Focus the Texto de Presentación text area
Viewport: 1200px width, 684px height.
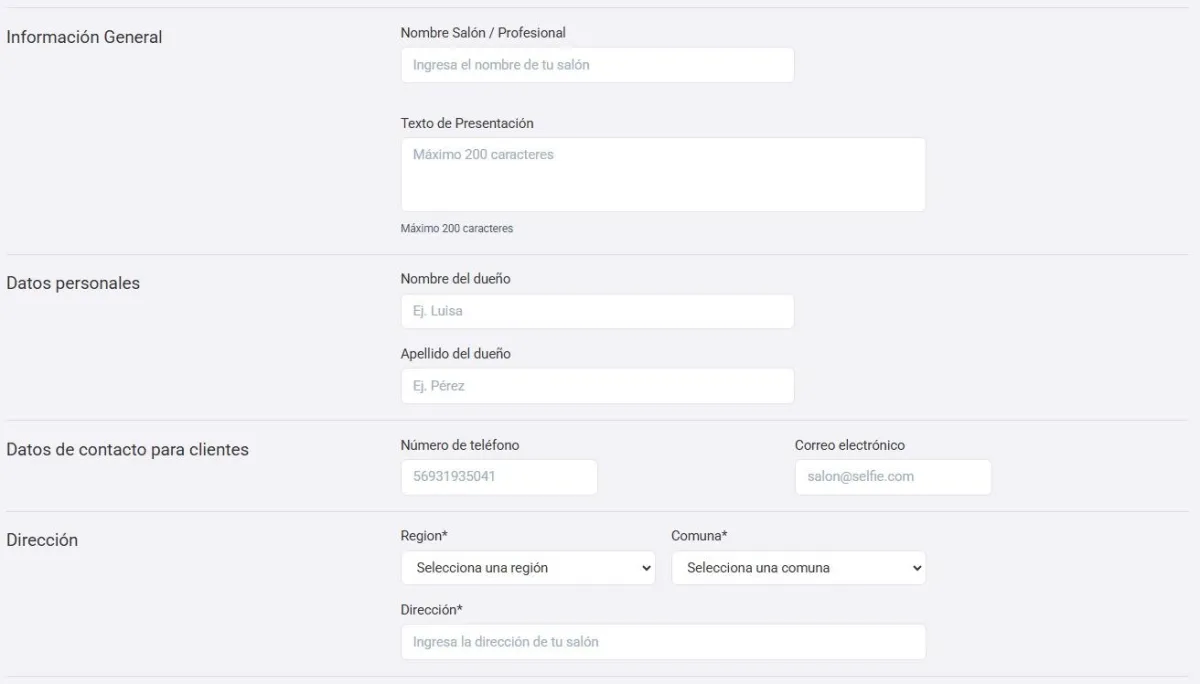point(662,174)
